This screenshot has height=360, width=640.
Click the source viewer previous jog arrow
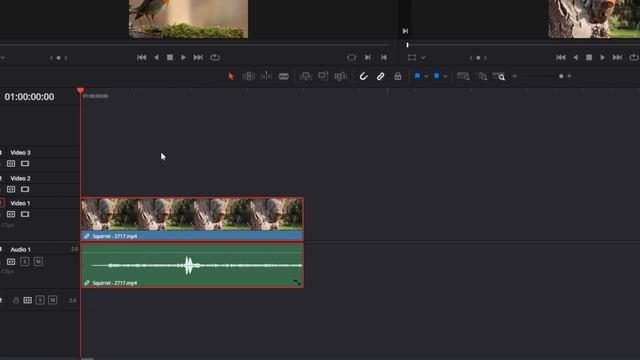51,58
